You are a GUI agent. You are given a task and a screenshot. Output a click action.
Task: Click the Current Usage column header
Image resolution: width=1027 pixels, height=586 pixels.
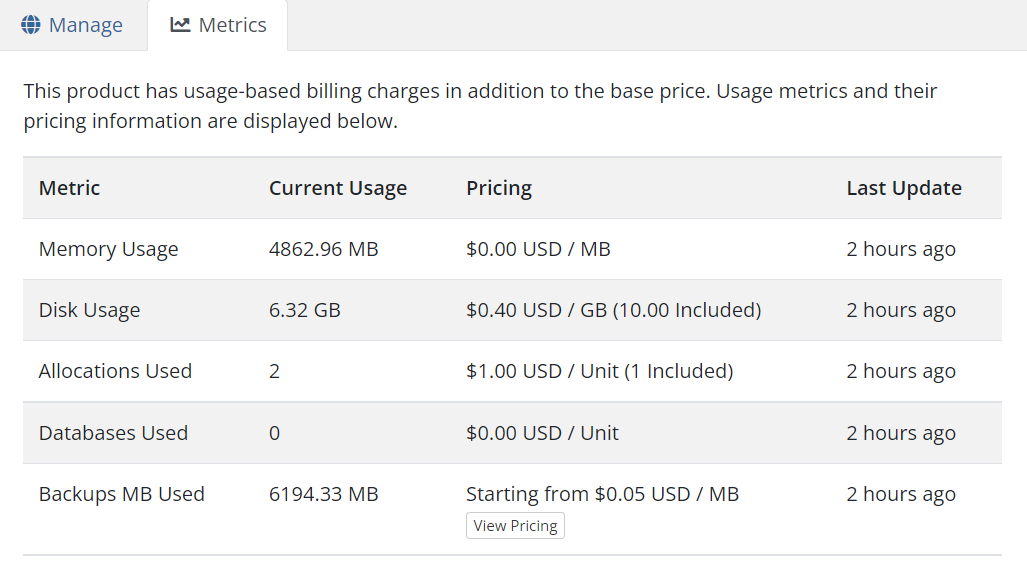[338, 188]
